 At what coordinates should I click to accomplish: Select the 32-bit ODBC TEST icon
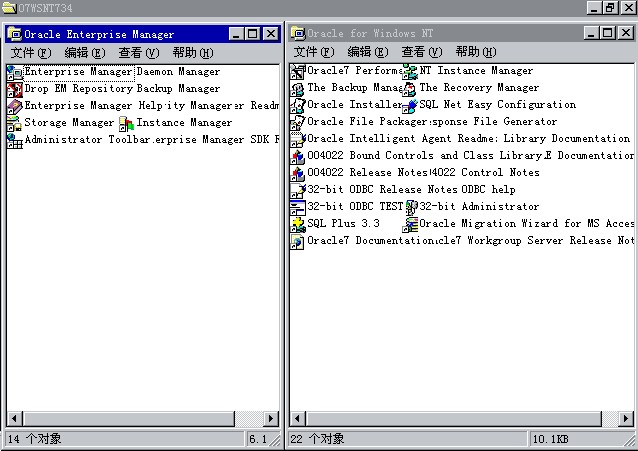297,208
